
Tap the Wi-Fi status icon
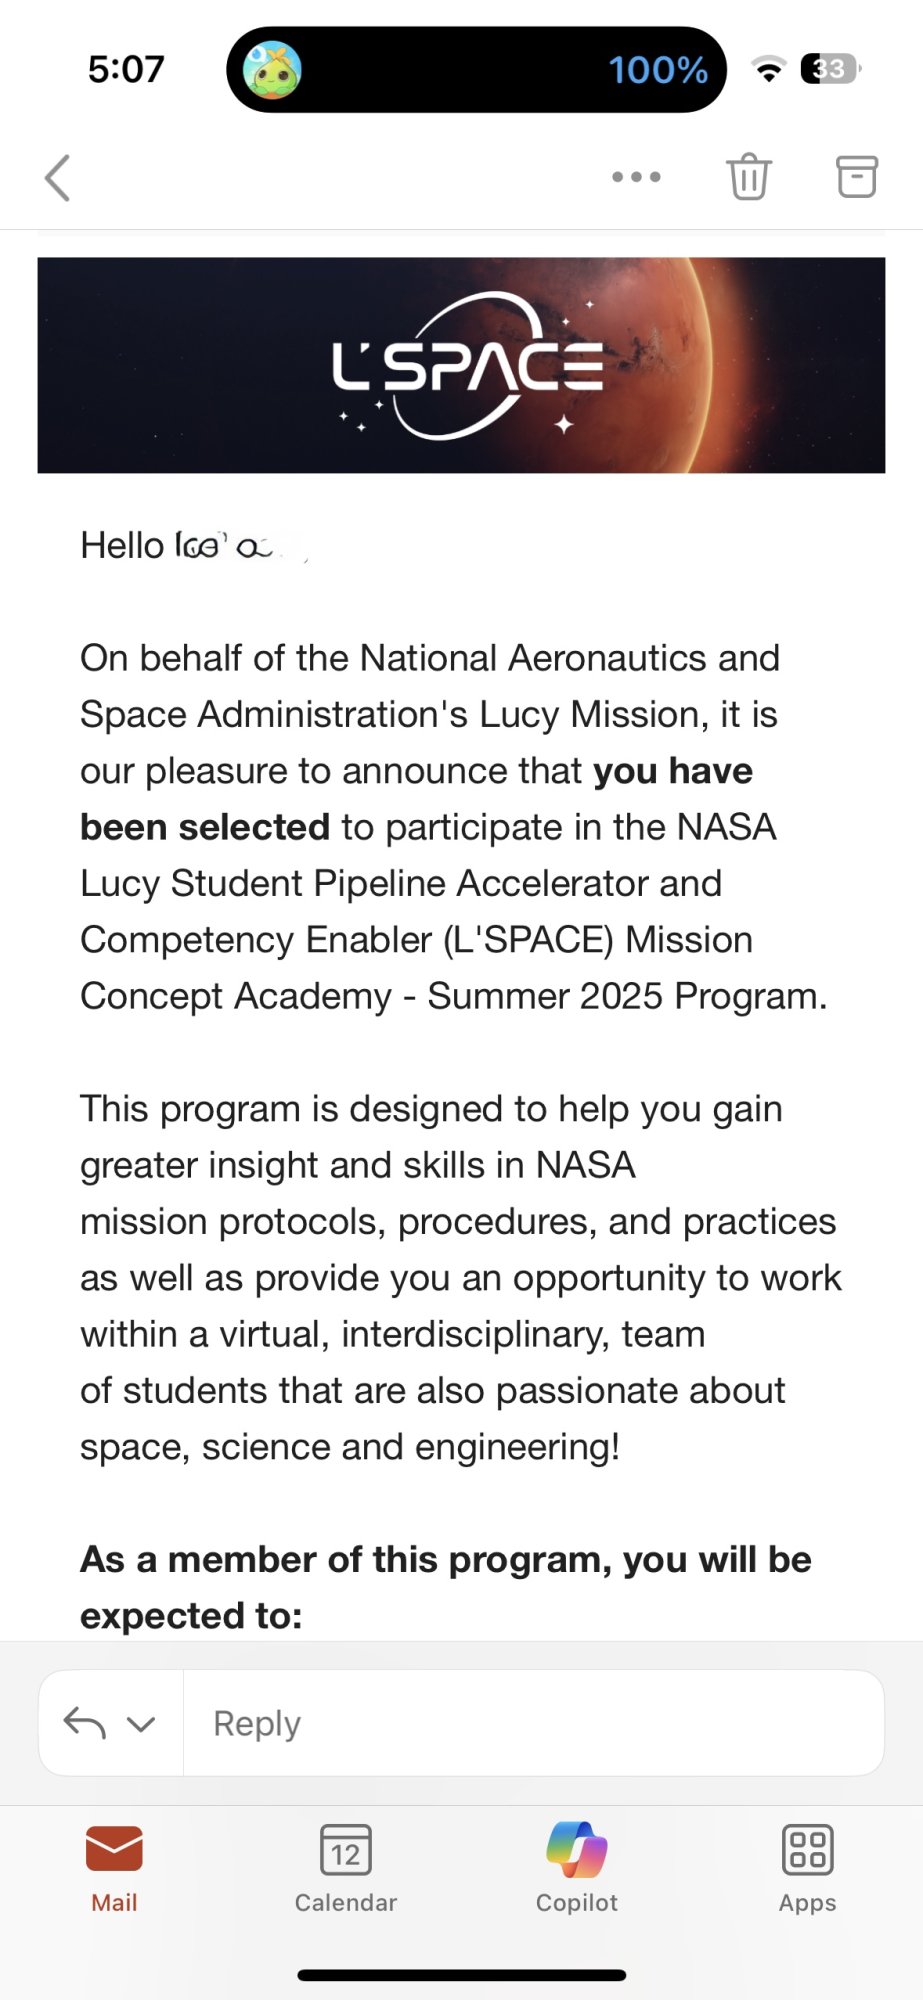[x=768, y=70]
